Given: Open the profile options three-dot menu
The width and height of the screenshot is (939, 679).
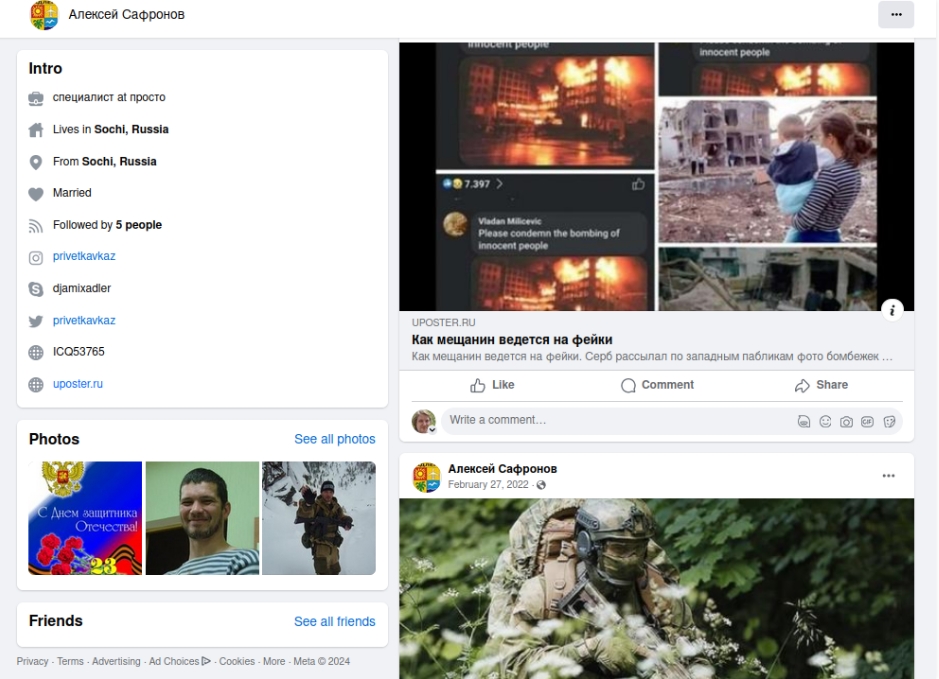Looking at the screenshot, I should click(x=896, y=14).
